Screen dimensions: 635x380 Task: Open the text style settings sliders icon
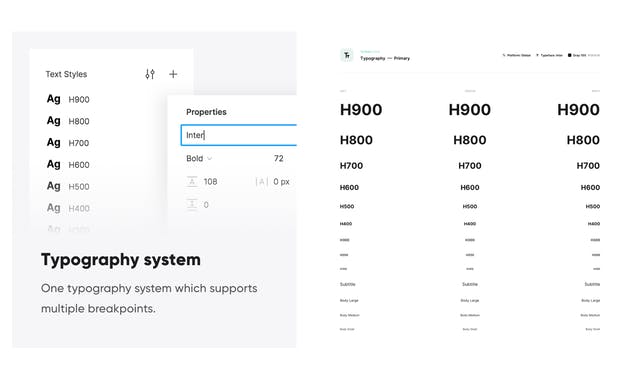[150, 74]
